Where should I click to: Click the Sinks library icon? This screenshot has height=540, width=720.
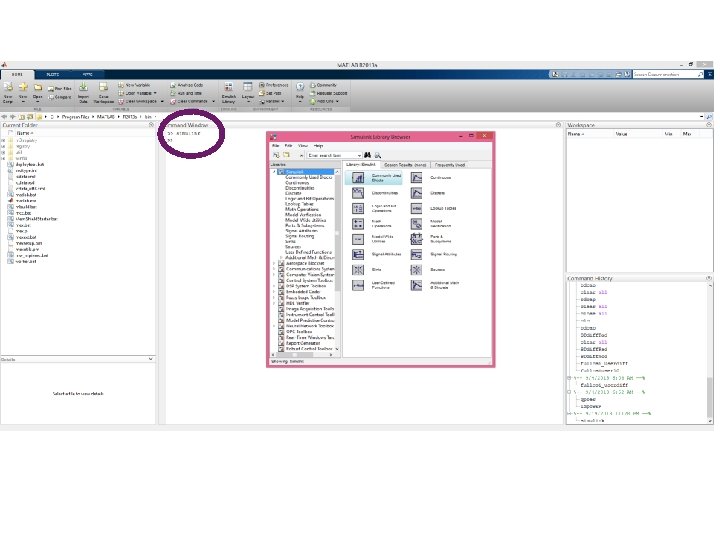point(358,270)
